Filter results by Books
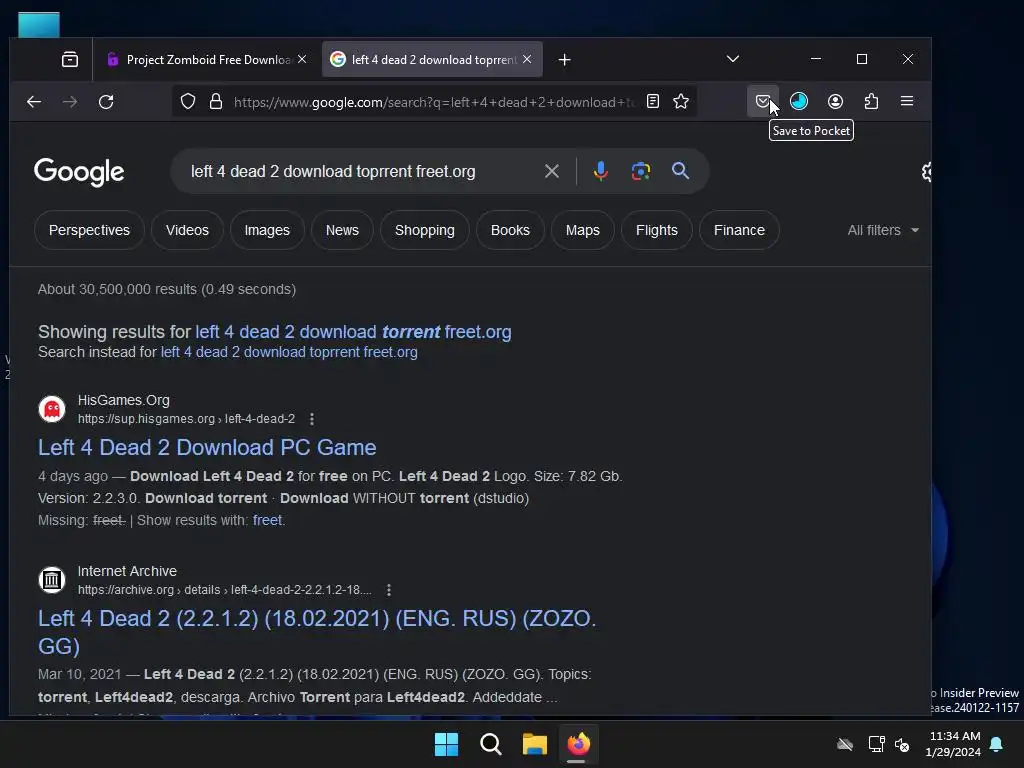 coord(510,230)
